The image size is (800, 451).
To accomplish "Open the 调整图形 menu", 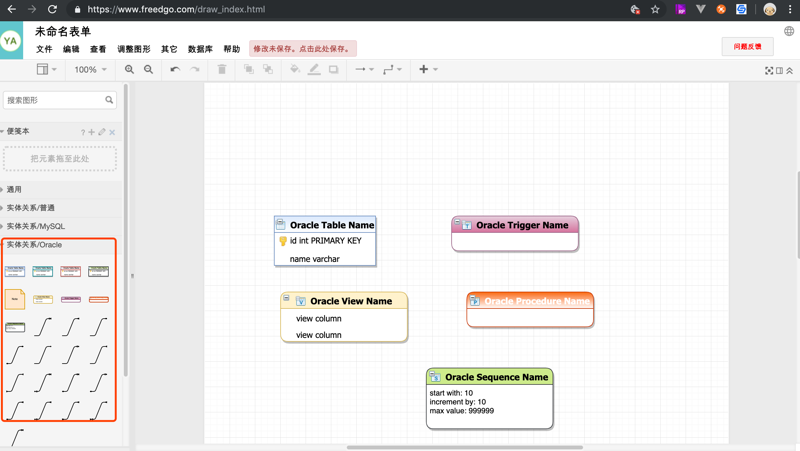I will tap(134, 49).
